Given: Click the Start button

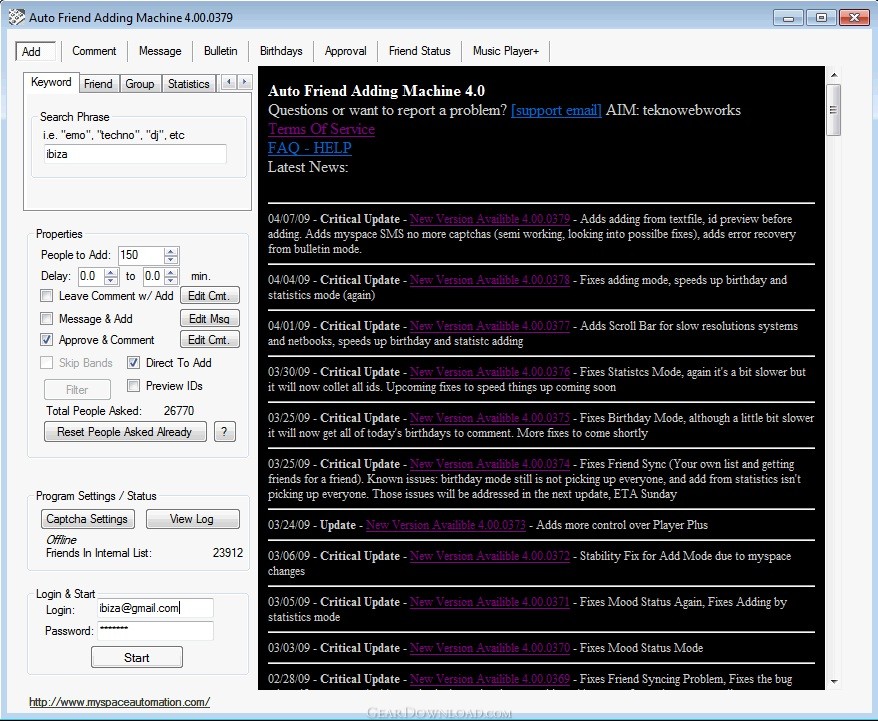Looking at the screenshot, I should pyautogui.click(x=137, y=657).
